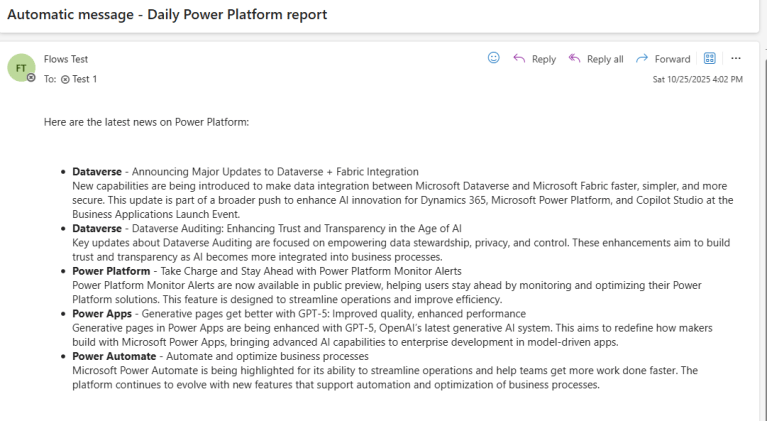
Task: Select recipient Test 1
Action: [85, 79]
